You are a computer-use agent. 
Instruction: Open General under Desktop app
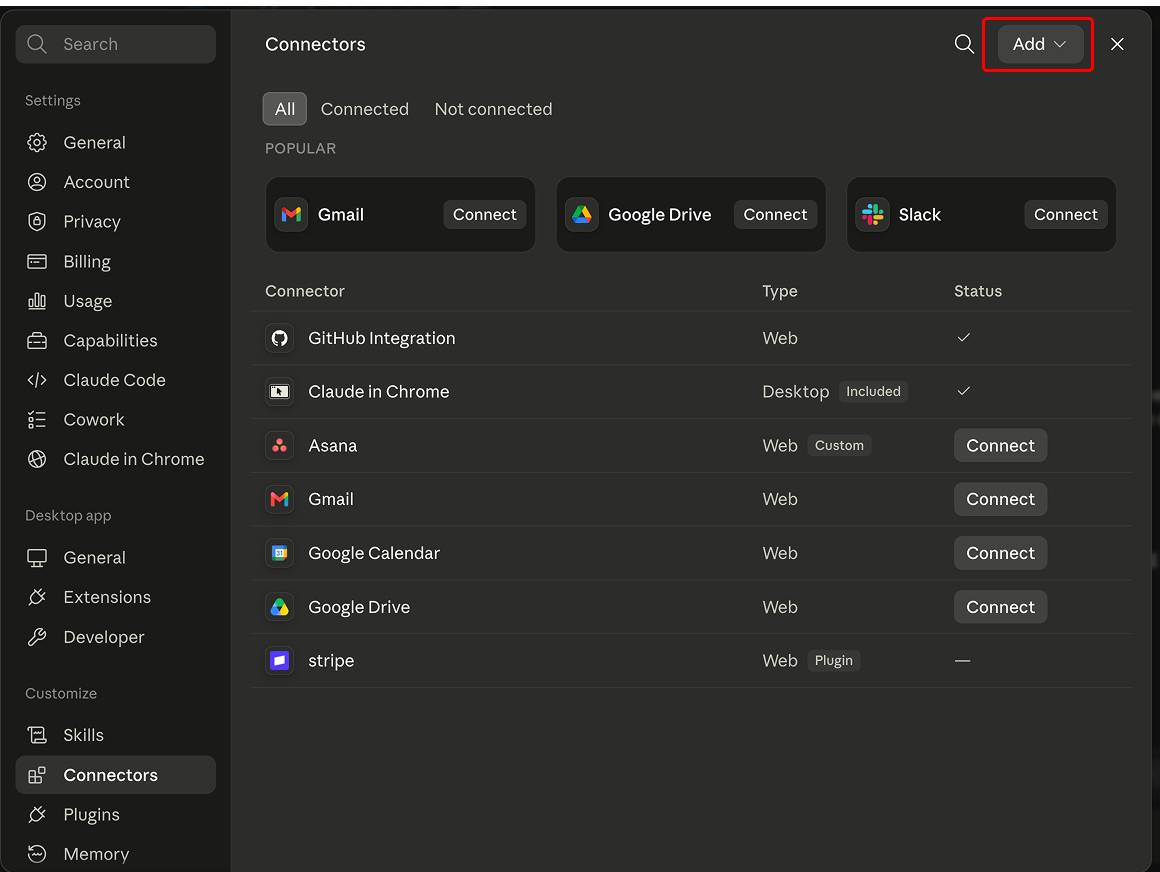[115, 558]
